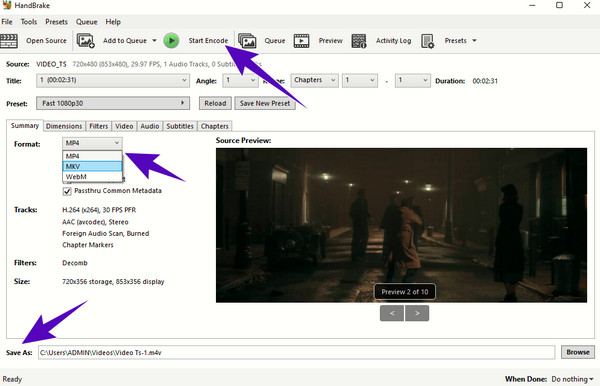Open the Activity Log icon
Image resolution: width=600 pixels, height=386 pixels.
pyautogui.click(x=359, y=41)
